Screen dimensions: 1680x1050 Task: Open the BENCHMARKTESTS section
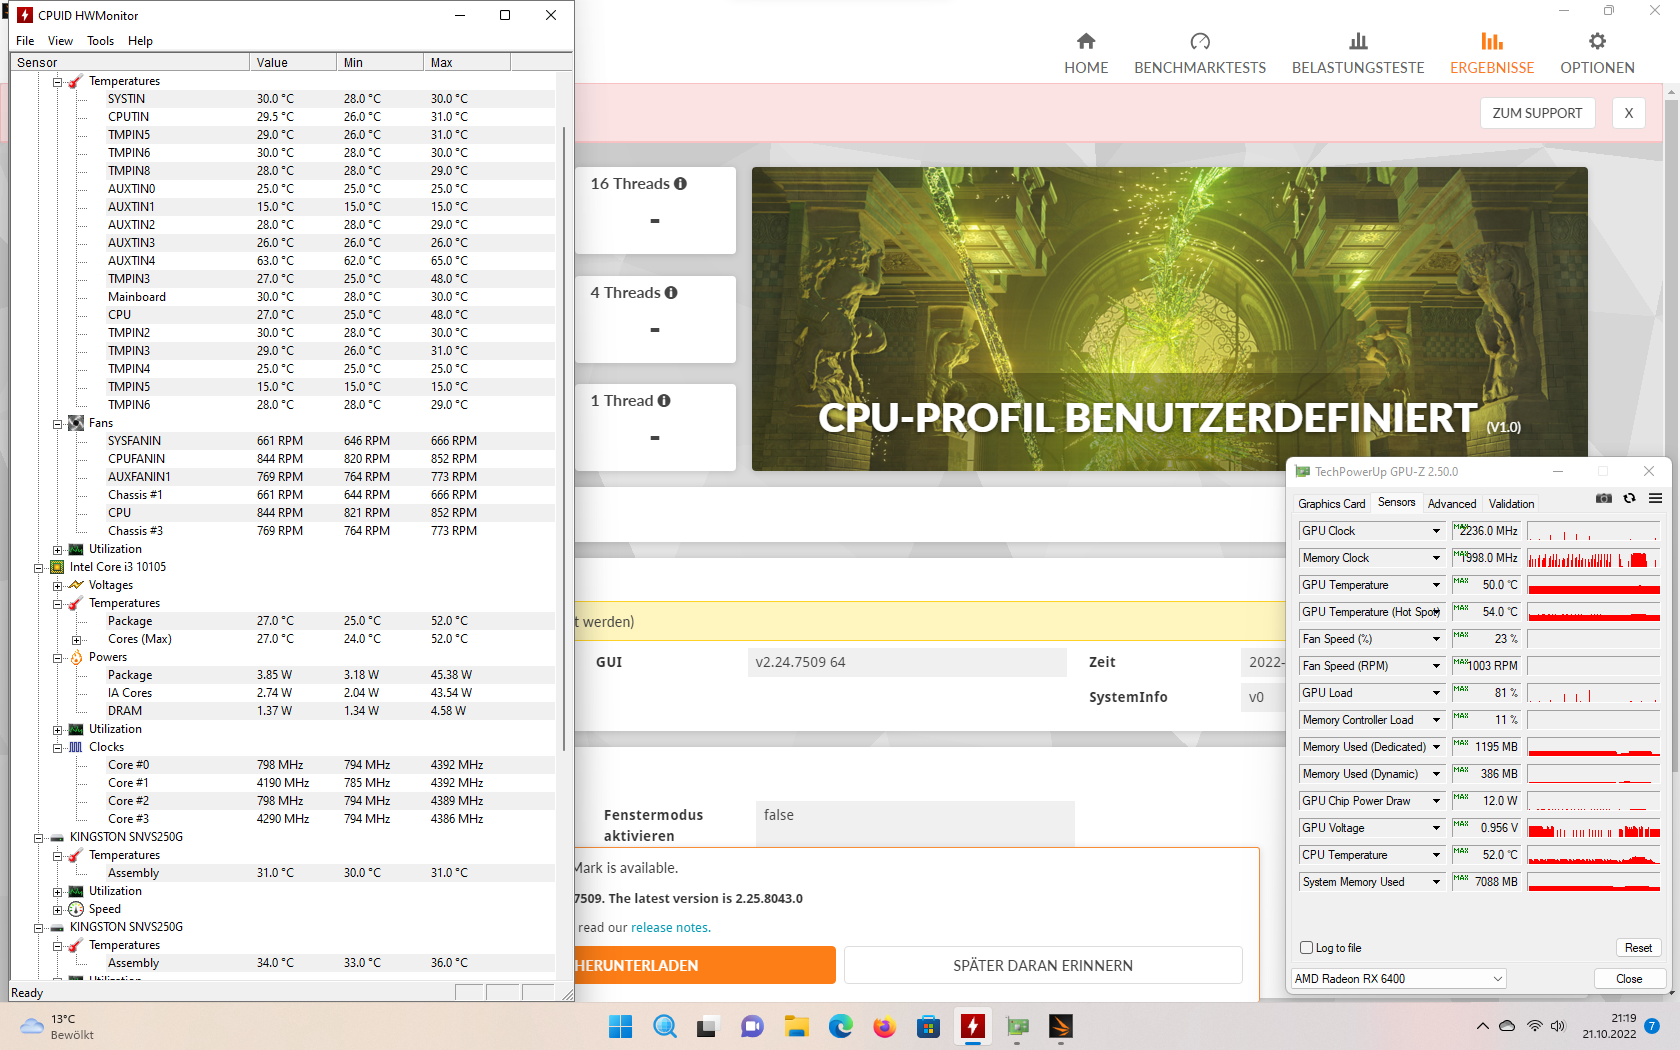(x=1200, y=50)
